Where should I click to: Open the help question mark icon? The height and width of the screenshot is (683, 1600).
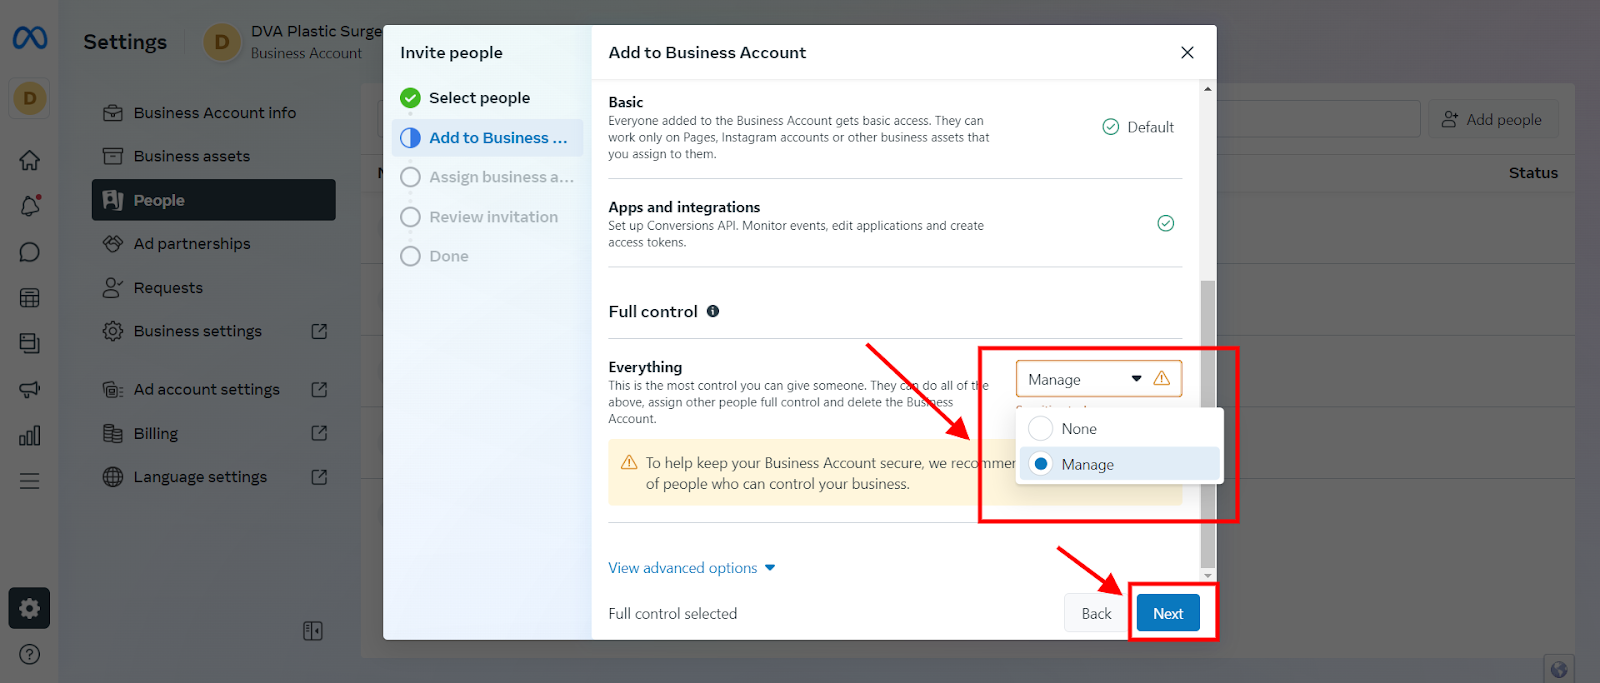[x=30, y=654]
